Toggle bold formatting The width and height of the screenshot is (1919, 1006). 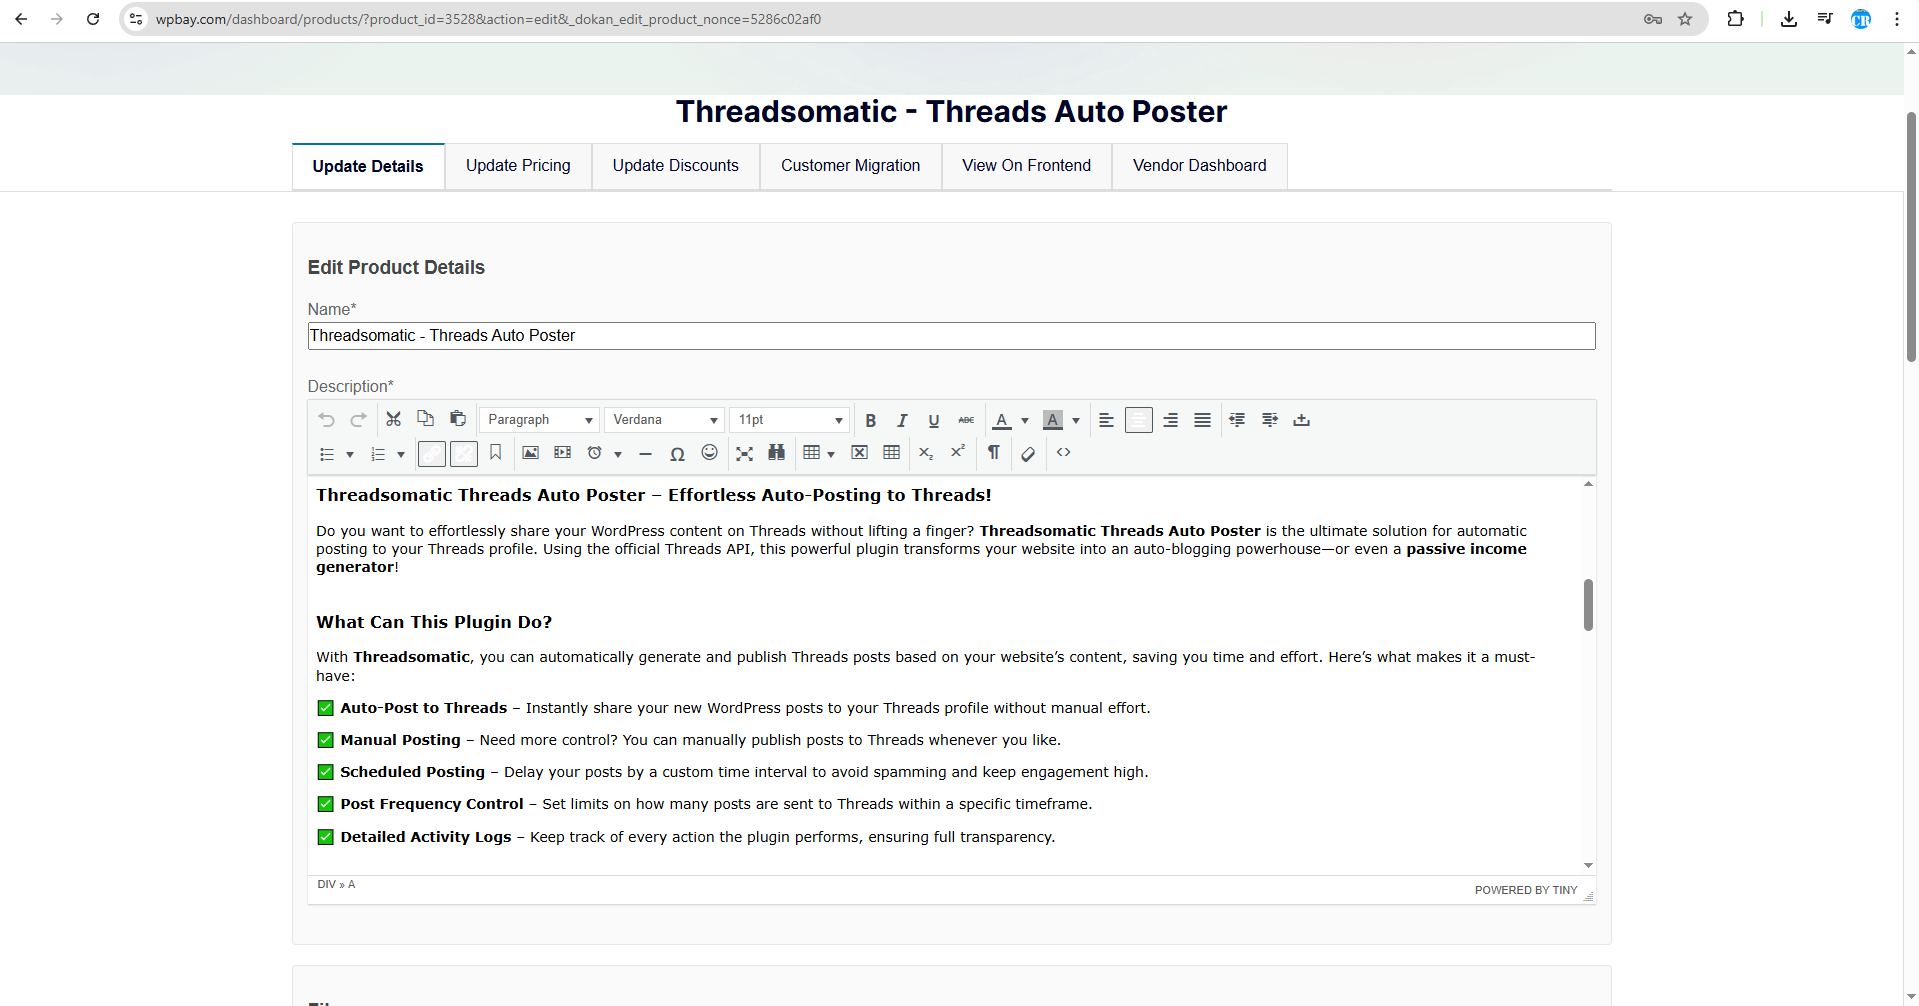pyautogui.click(x=870, y=420)
